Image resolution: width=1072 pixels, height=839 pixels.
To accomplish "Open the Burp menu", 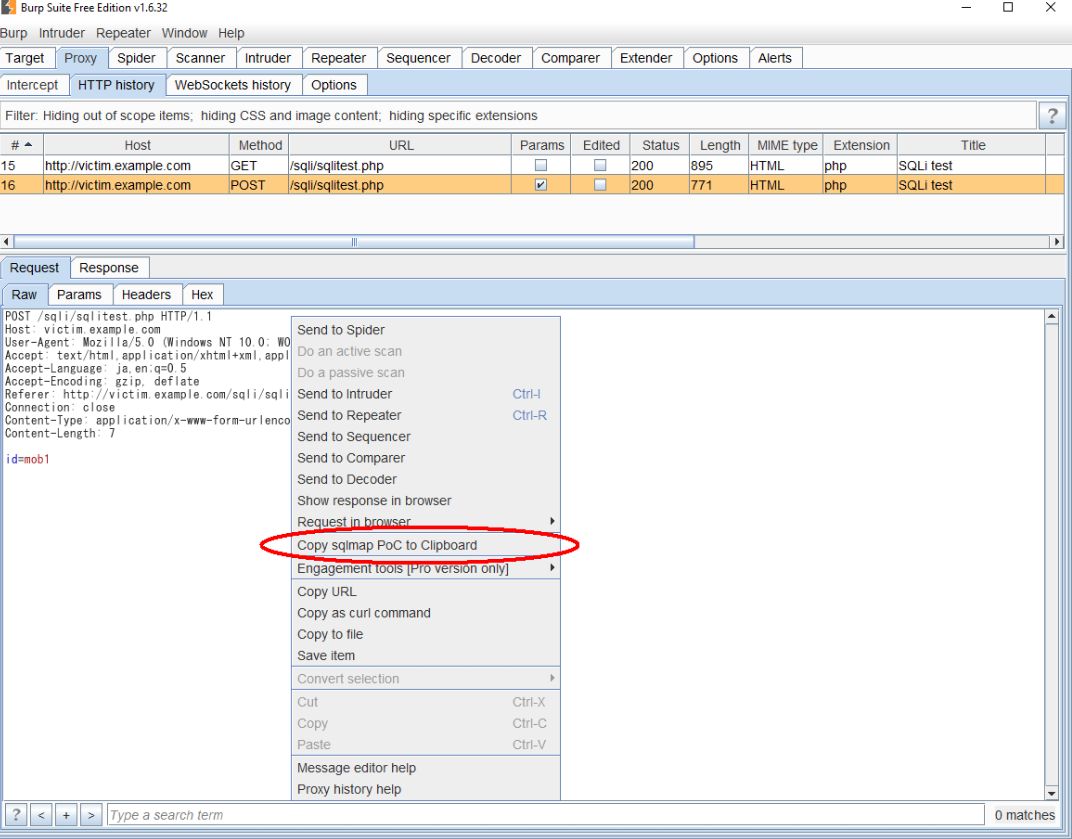I will (x=14, y=33).
